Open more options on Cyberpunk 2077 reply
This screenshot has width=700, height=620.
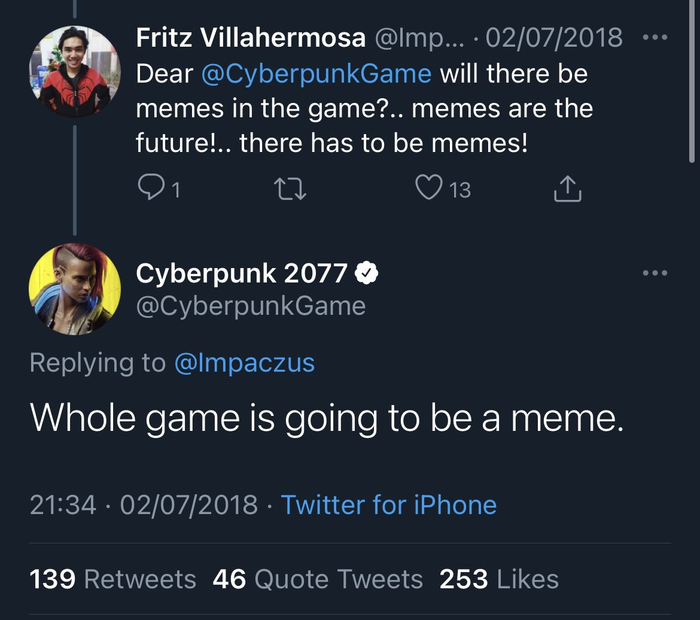tap(654, 272)
